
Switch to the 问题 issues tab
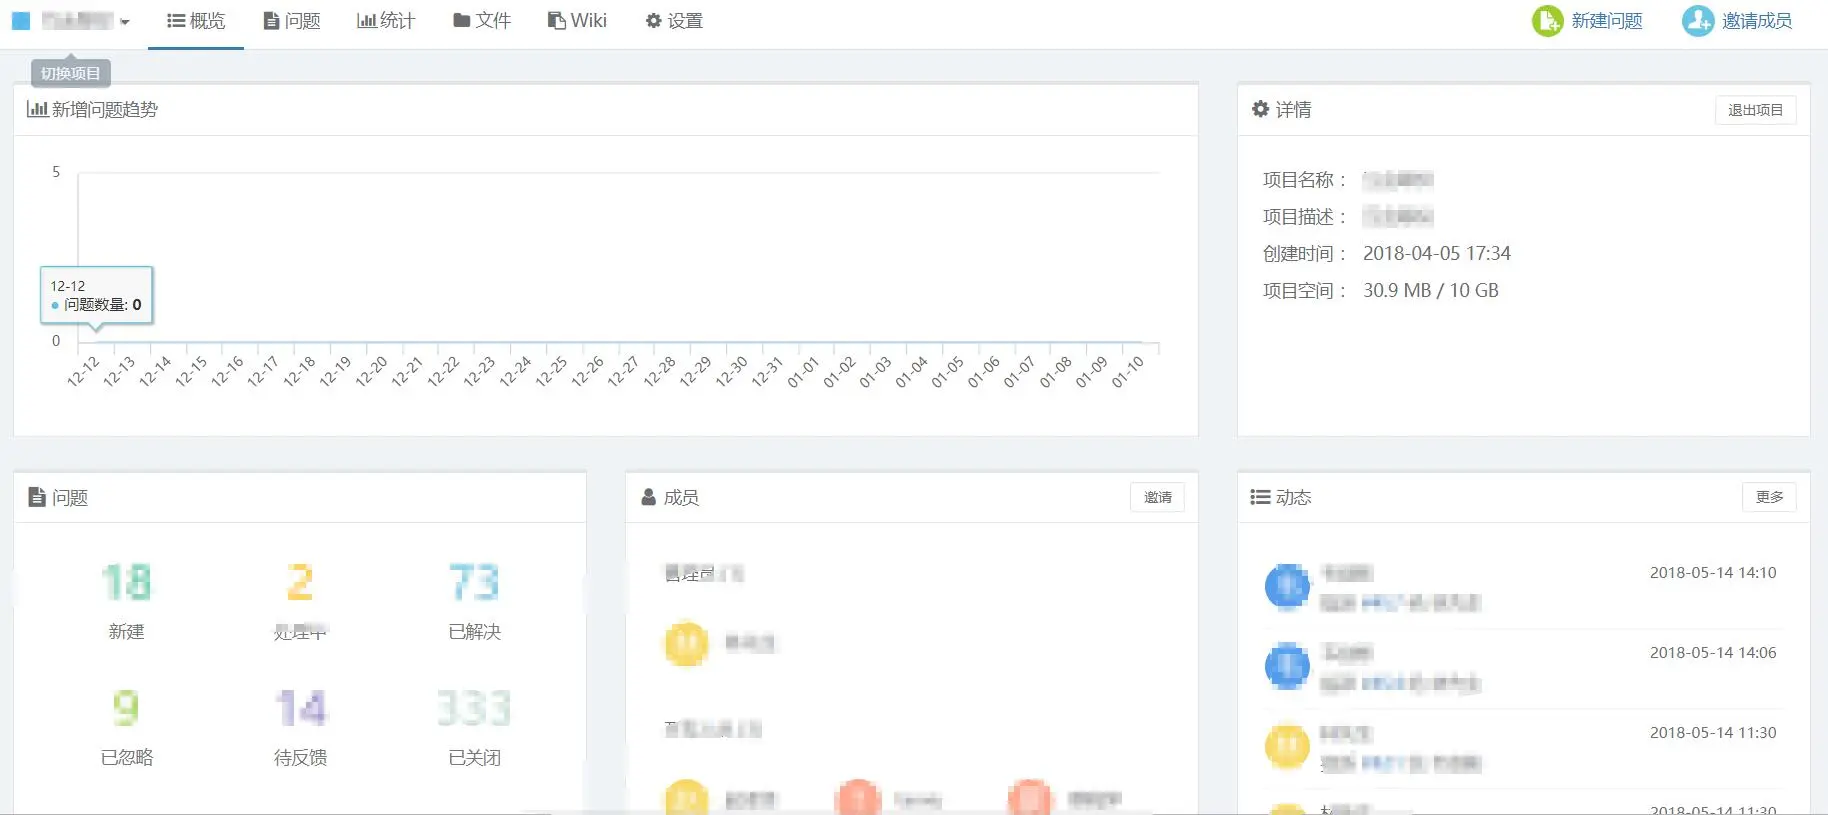tap(292, 21)
